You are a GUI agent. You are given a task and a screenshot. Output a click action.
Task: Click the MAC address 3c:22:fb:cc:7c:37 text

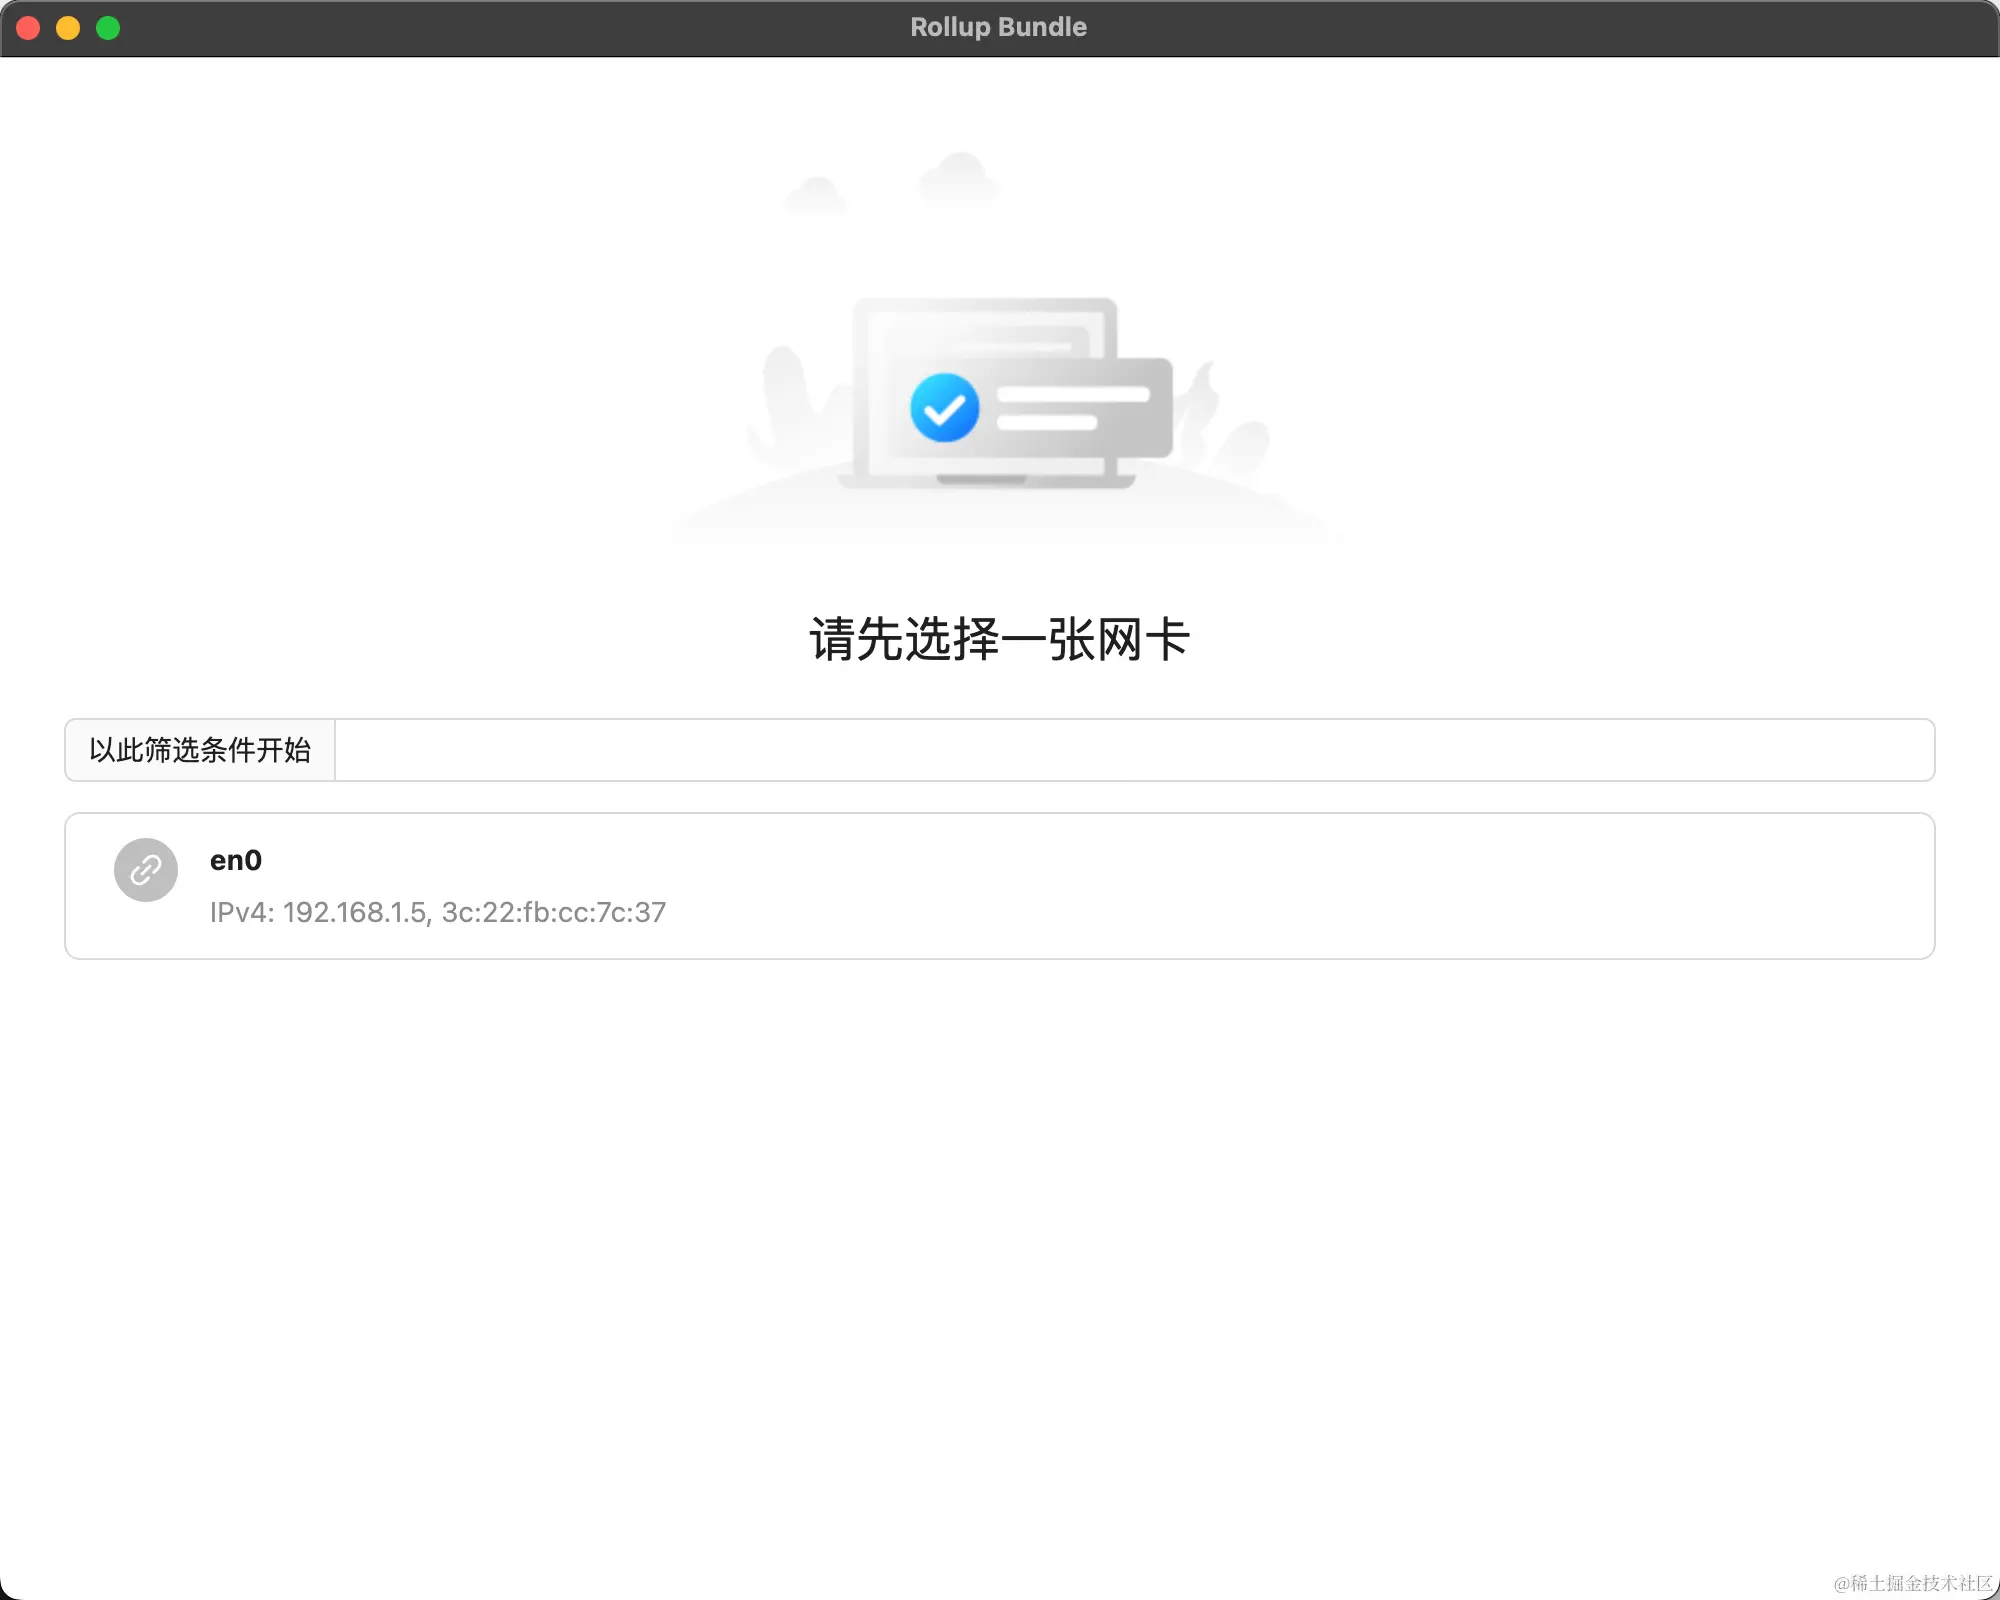click(x=553, y=912)
